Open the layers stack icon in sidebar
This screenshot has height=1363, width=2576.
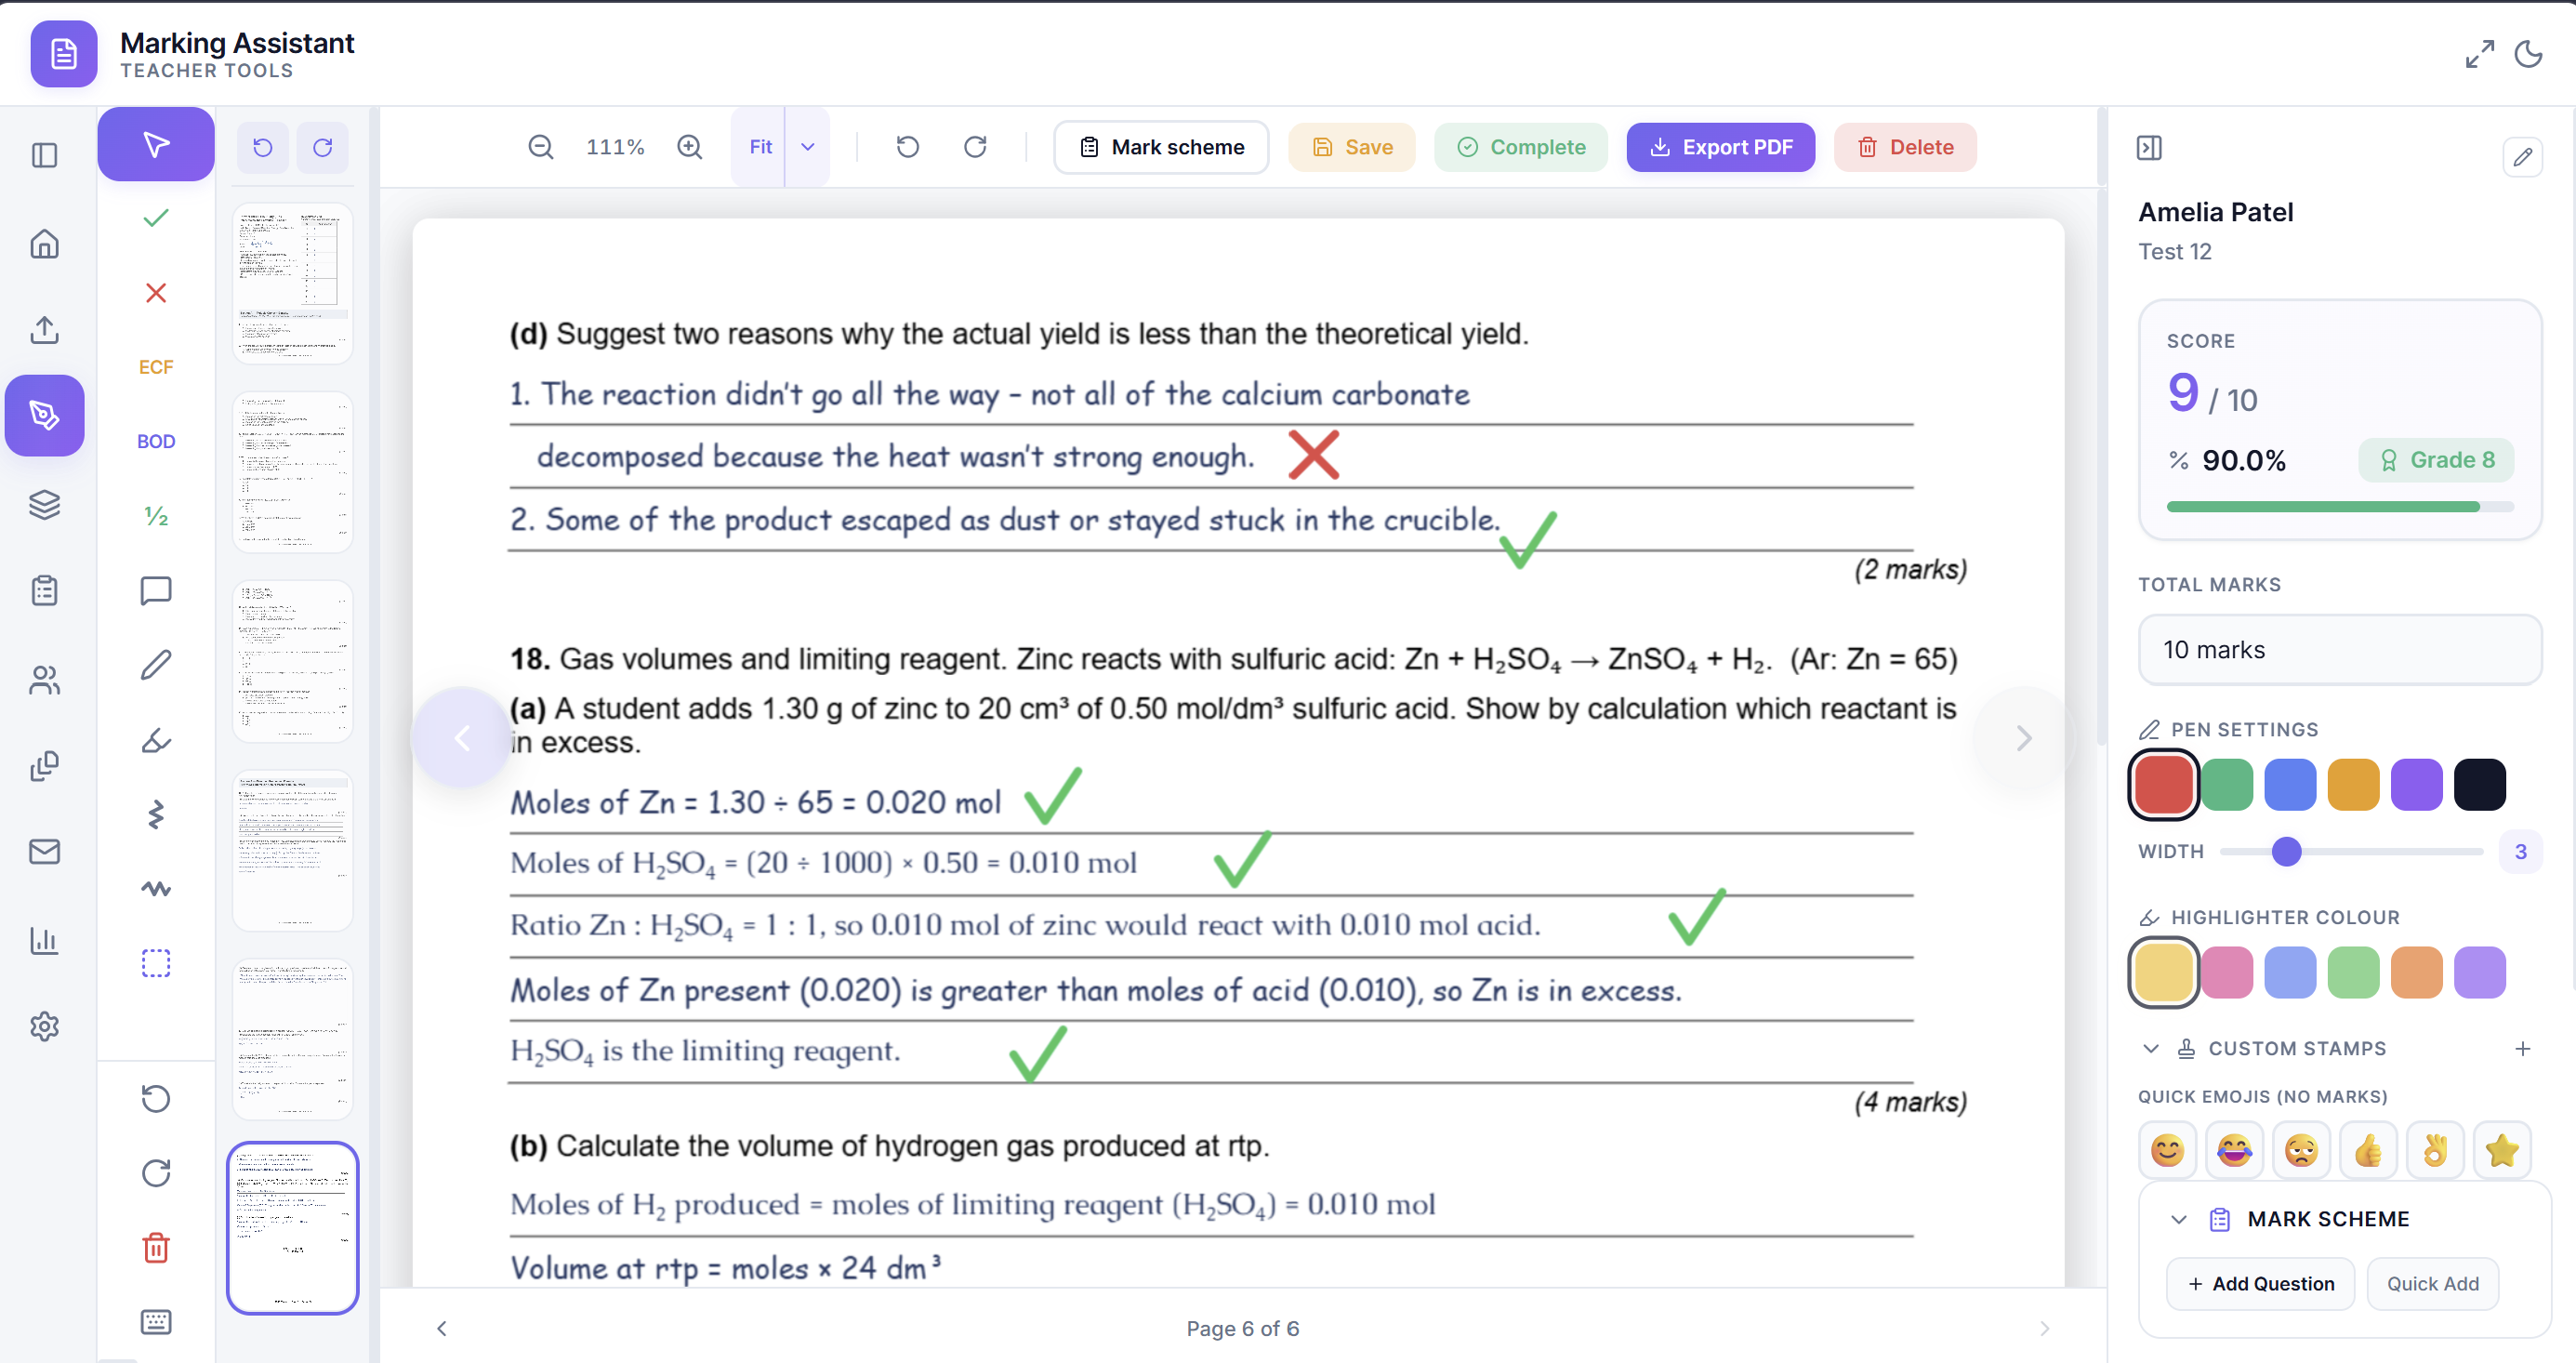(44, 504)
